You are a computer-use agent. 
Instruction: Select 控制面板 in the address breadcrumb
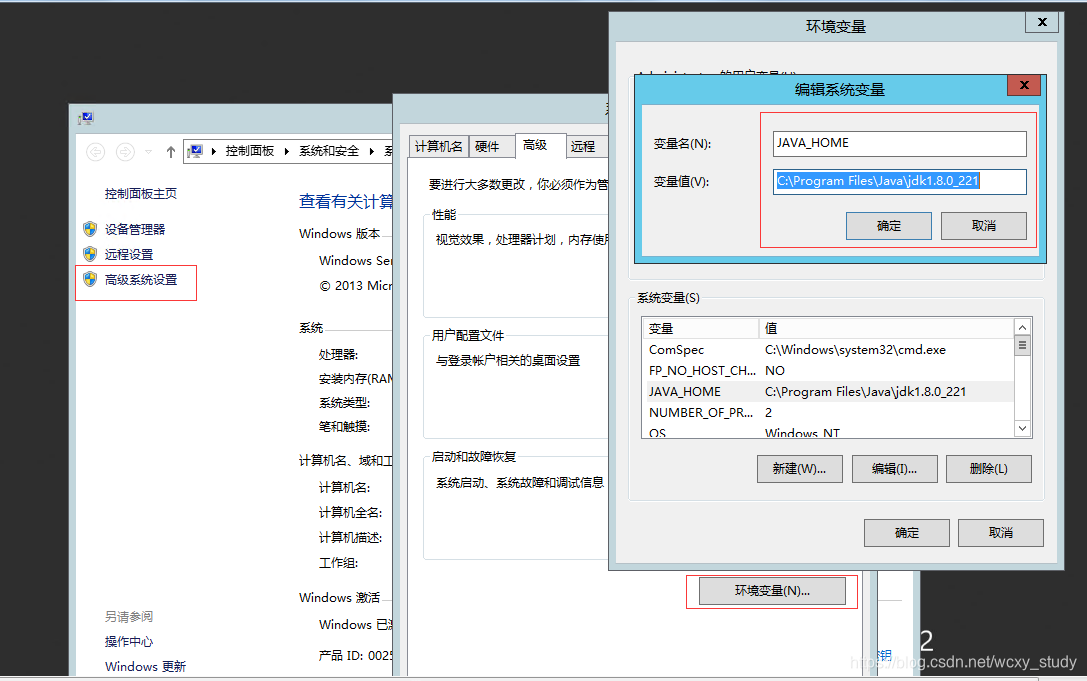pyautogui.click(x=250, y=151)
